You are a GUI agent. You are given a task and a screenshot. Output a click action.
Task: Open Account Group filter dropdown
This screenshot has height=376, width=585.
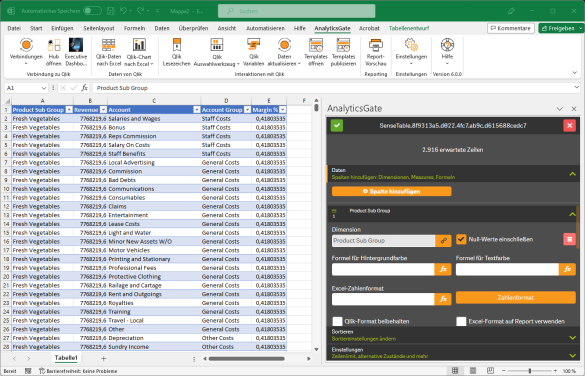click(247, 110)
